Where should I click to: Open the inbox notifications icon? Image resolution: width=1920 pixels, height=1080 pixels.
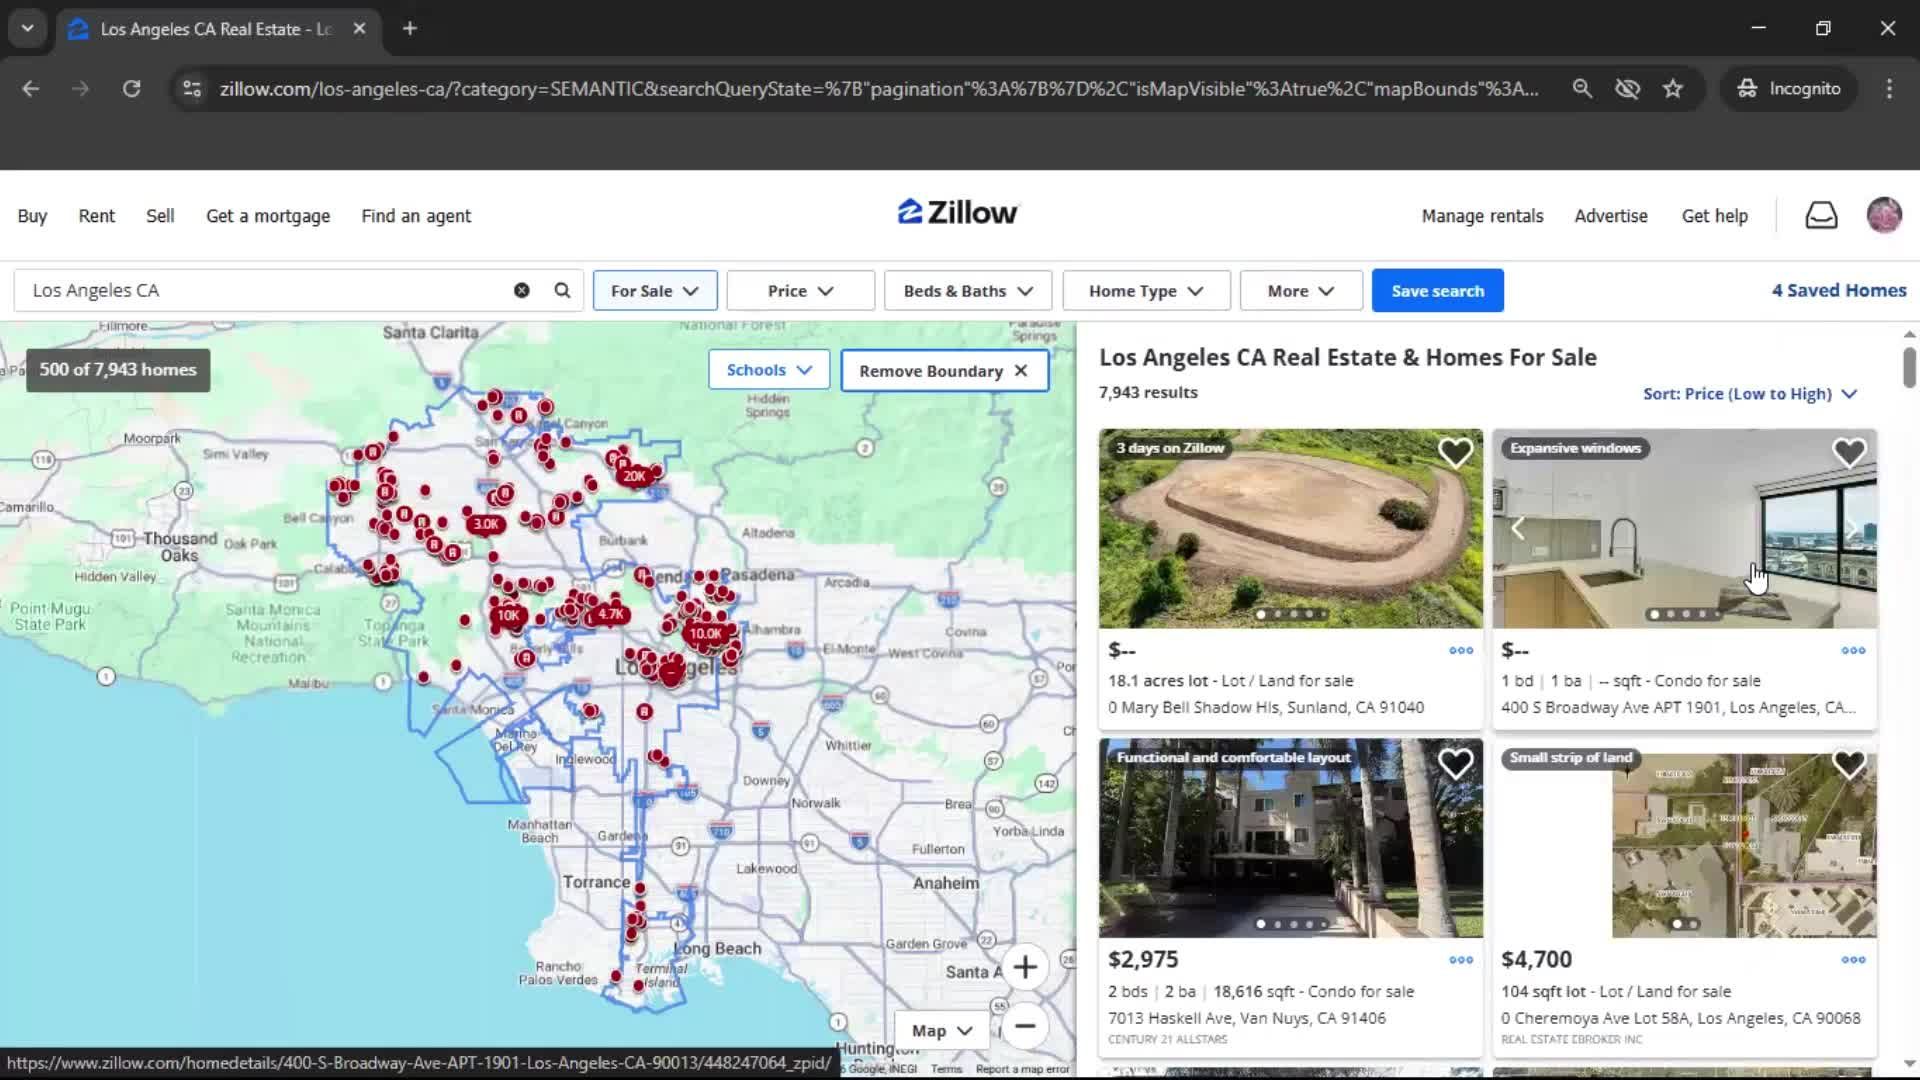1821,215
